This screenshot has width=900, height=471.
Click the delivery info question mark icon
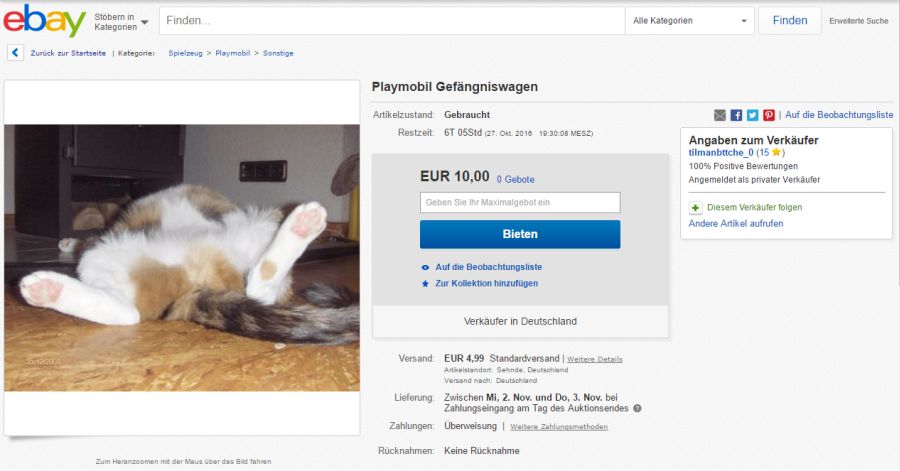637,408
